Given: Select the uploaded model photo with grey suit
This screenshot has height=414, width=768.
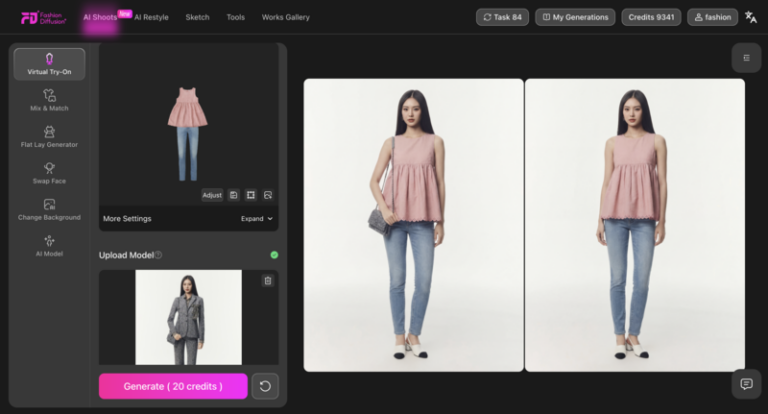Looking at the screenshot, I should [x=189, y=317].
